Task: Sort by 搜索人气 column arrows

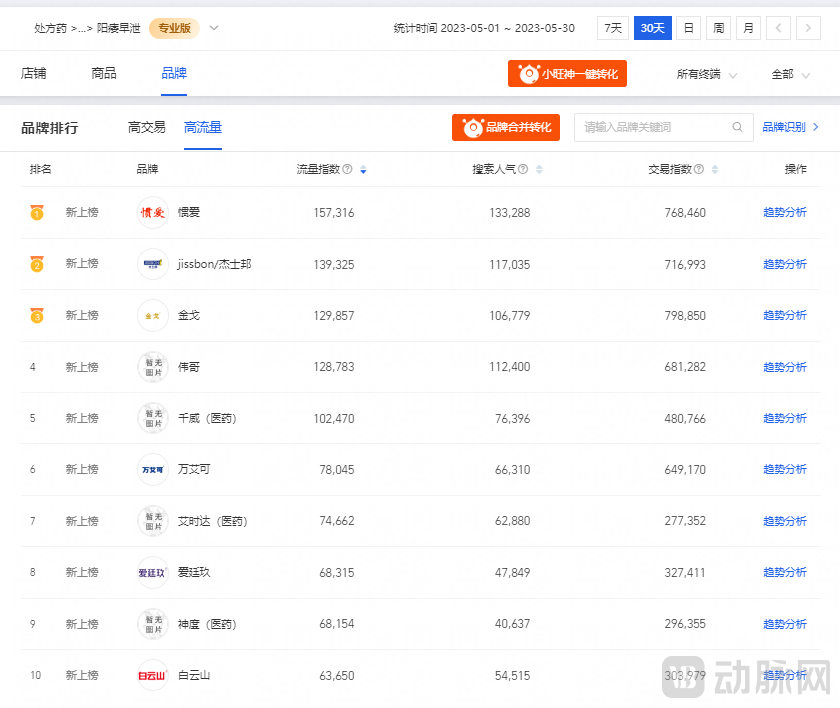Action: click(539, 170)
